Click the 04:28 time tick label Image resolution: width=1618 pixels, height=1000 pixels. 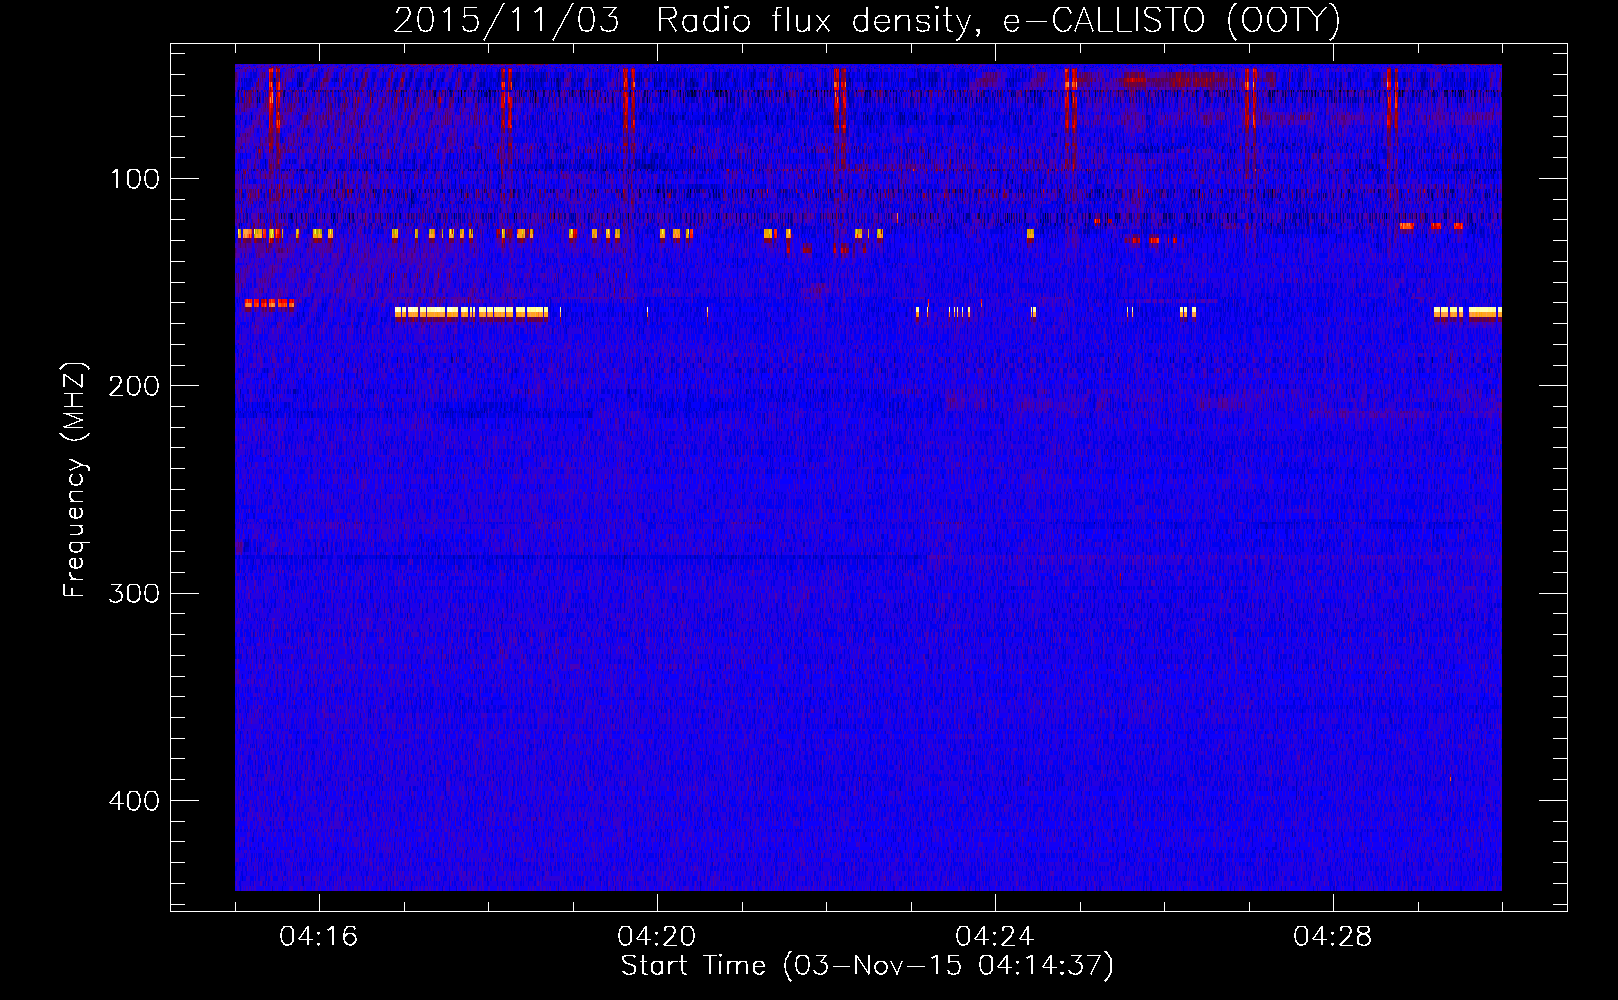click(x=1332, y=937)
